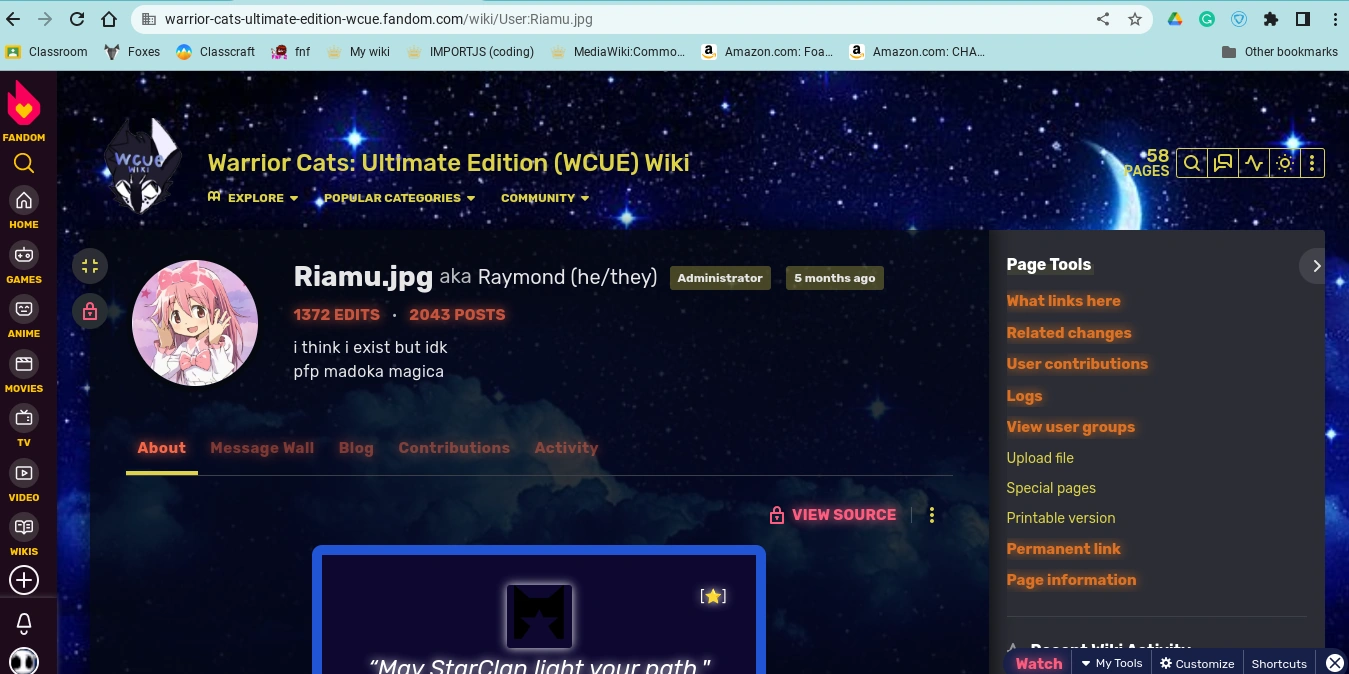This screenshot has width=1349, height=674.
Task: Open the Discussions chat icon
Action: (1222, 163)
